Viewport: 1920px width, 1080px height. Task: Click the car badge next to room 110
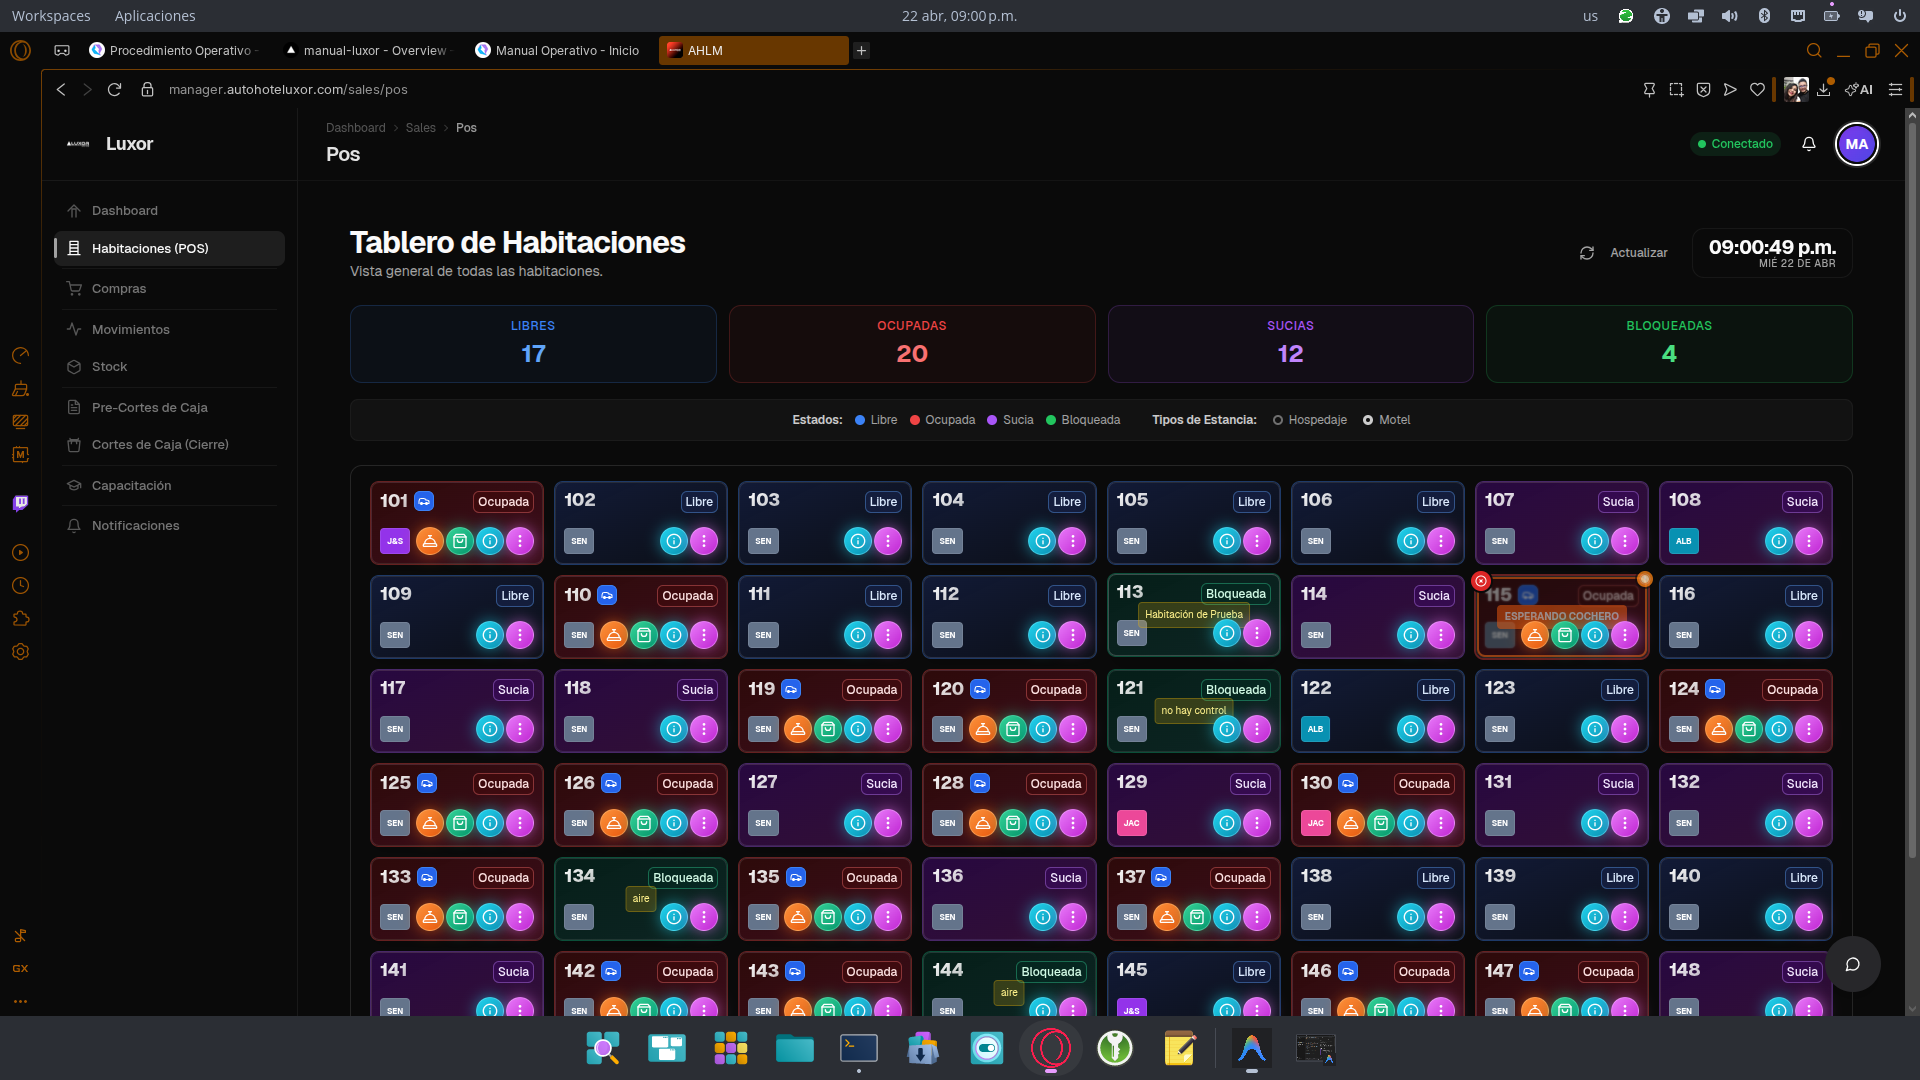607,595
